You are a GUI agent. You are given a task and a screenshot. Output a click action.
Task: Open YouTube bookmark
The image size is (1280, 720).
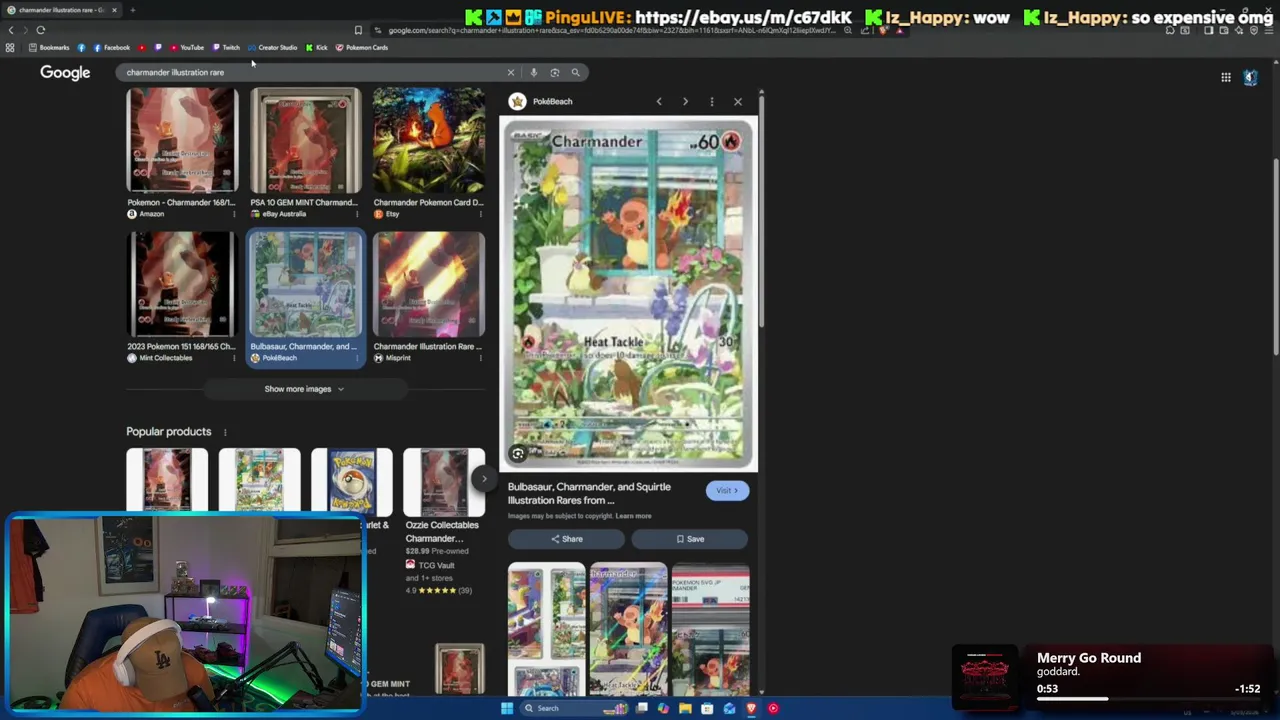pos(187,47)
